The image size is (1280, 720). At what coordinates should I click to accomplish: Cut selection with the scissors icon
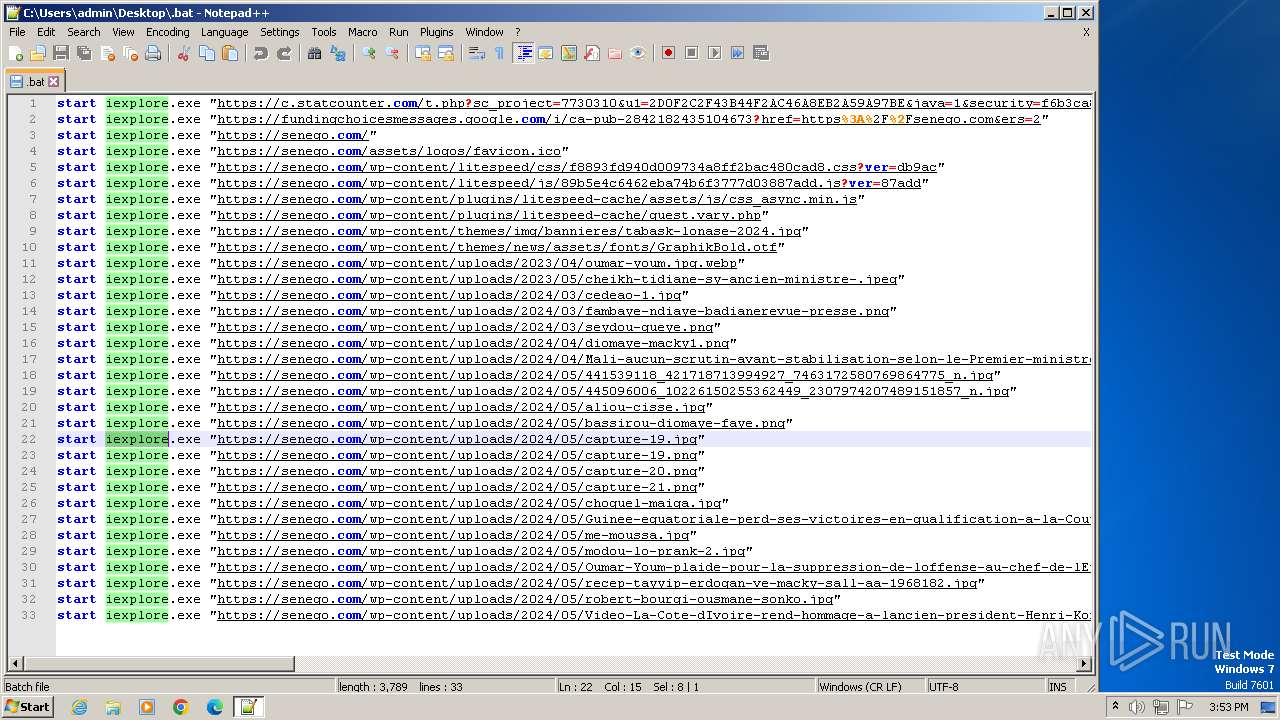point(183,53)
